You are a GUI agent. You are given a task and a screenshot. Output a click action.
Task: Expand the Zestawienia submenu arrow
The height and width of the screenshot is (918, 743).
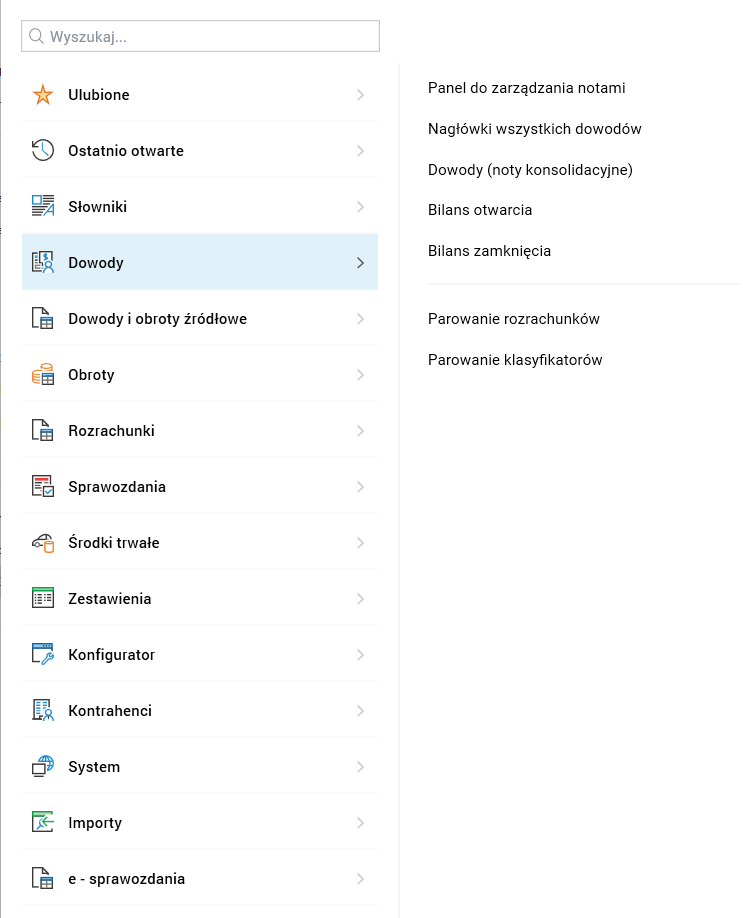click(x=360, y=599)
